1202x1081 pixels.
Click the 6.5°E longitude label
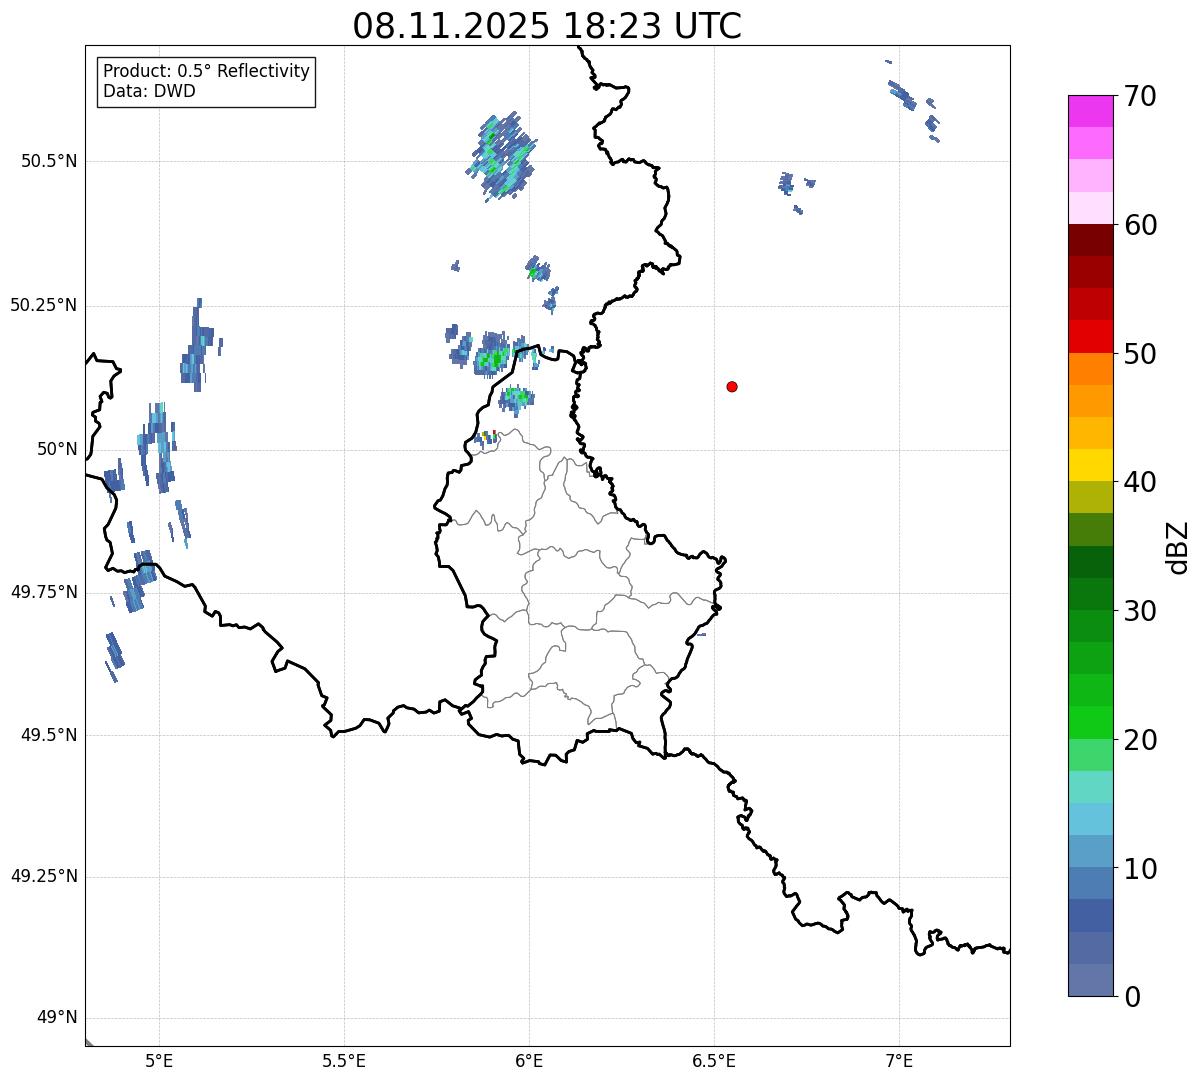(714, 1061)
